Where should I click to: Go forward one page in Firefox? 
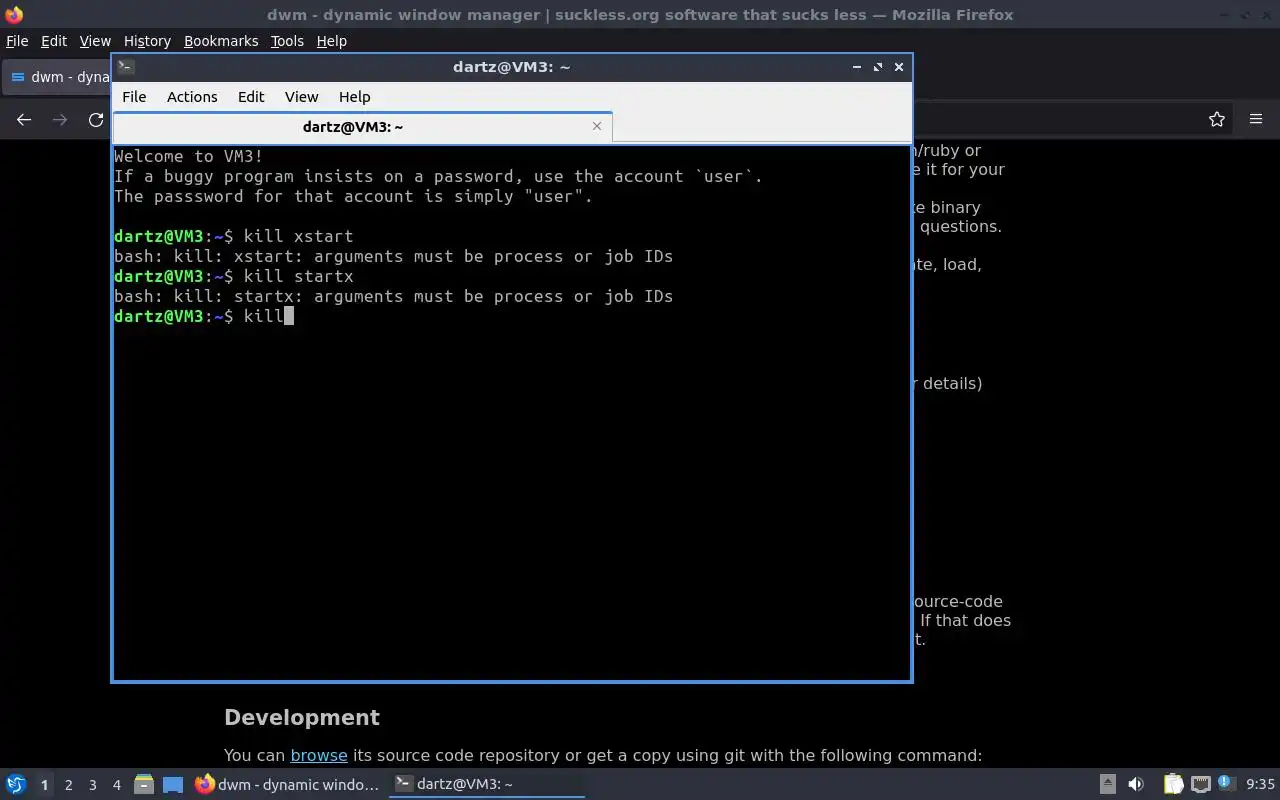pyautogui.click(x=60, y=119)
